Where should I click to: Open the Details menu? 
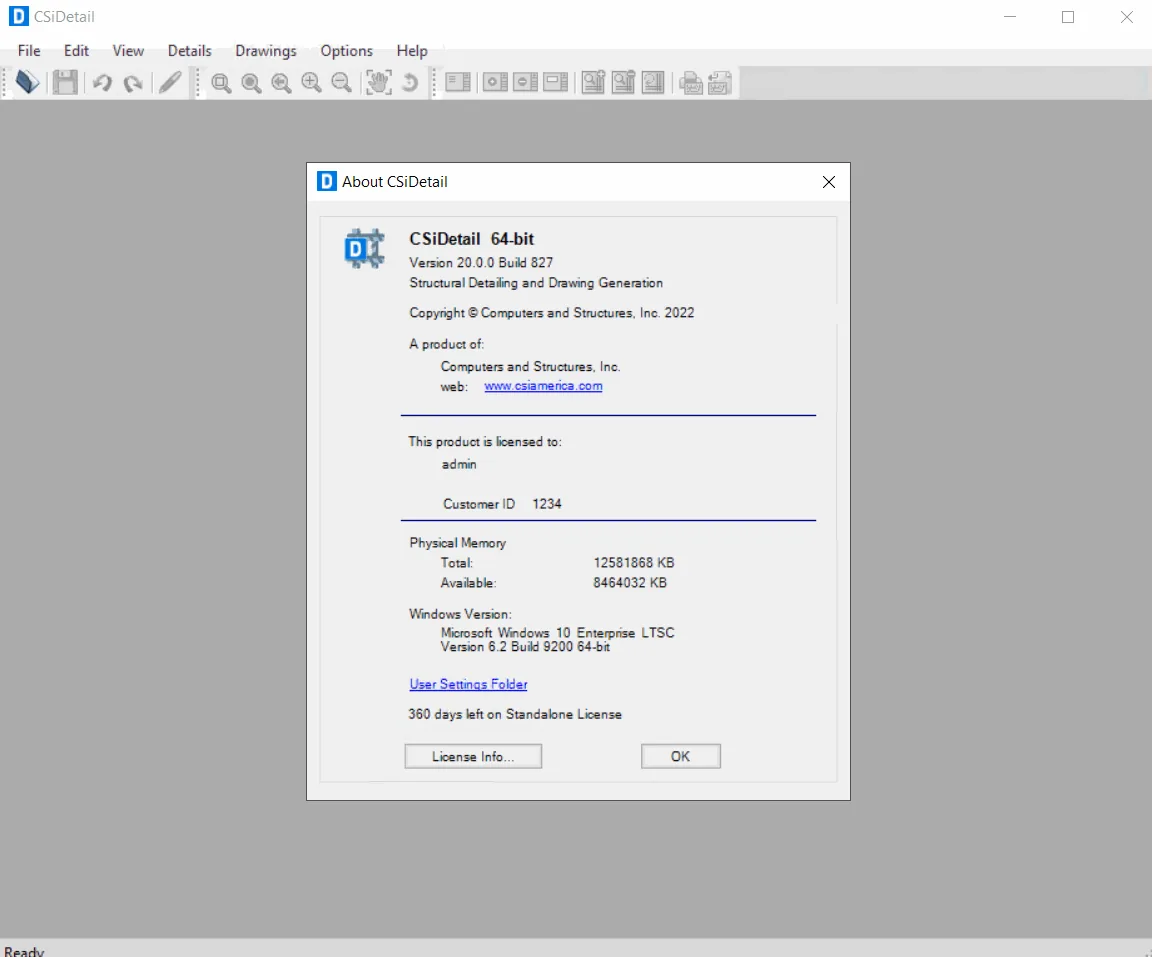click(190, 51)
